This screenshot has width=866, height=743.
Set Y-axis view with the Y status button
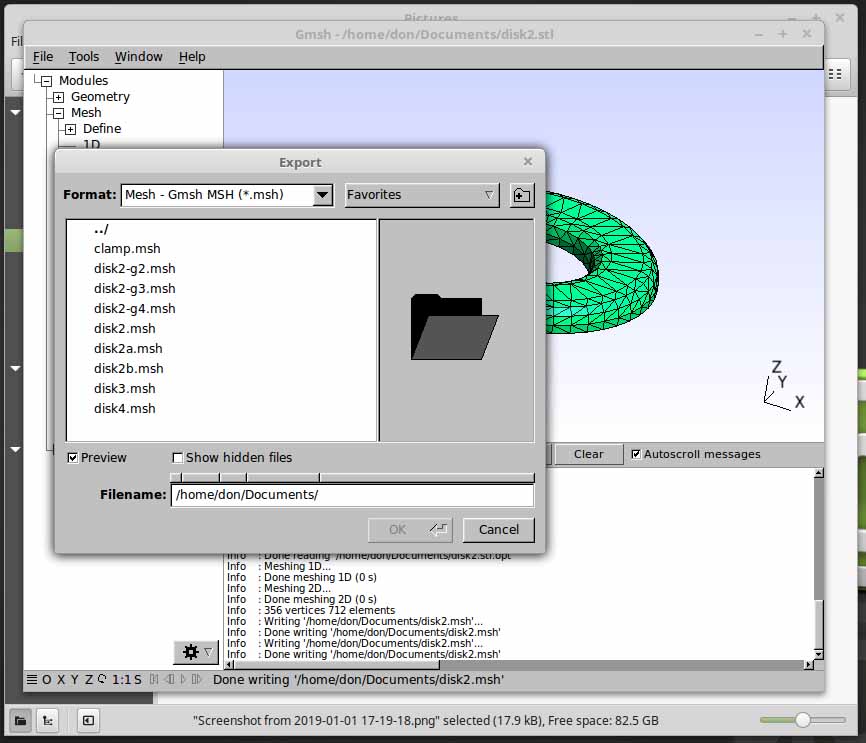click(x=75, y=679)
